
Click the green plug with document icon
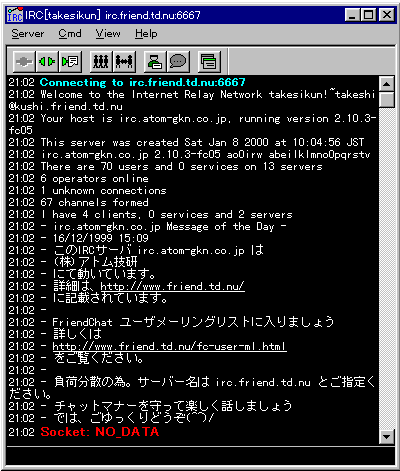tap(70, 62)
